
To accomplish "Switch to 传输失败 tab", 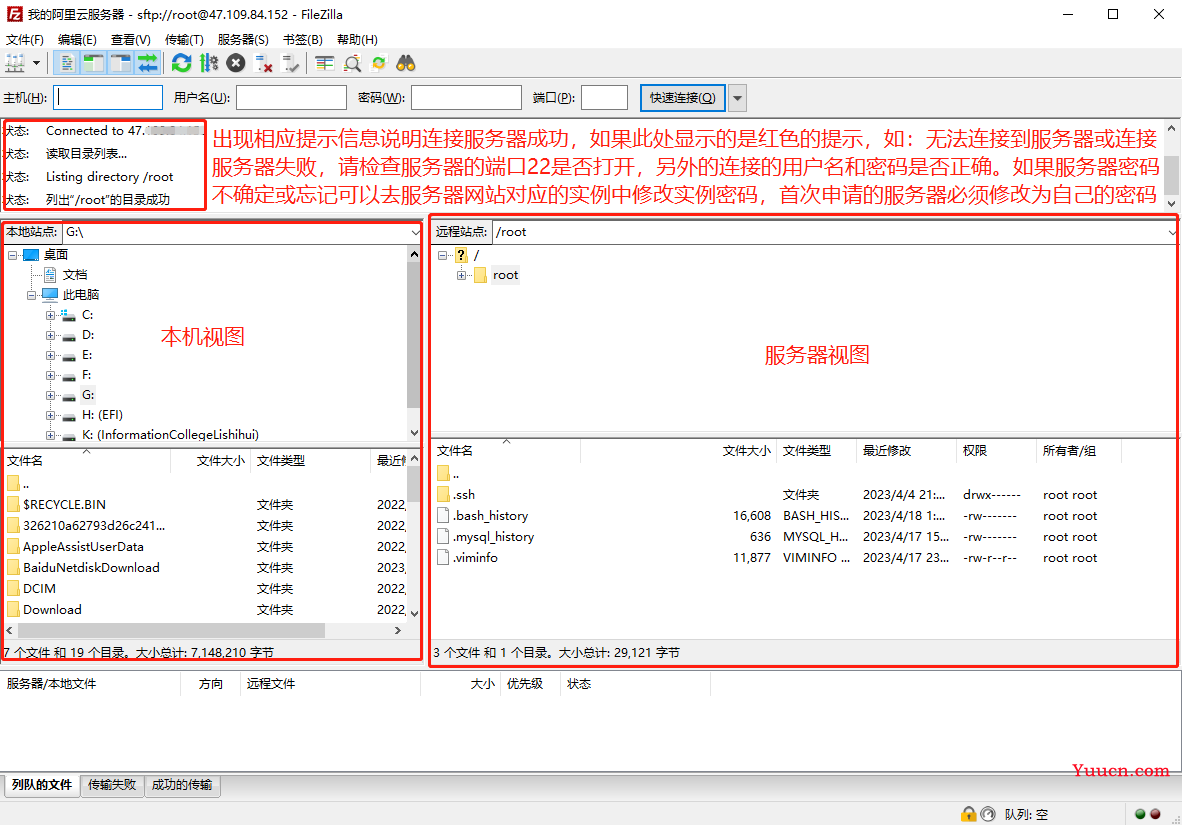I will coord(112,785).
